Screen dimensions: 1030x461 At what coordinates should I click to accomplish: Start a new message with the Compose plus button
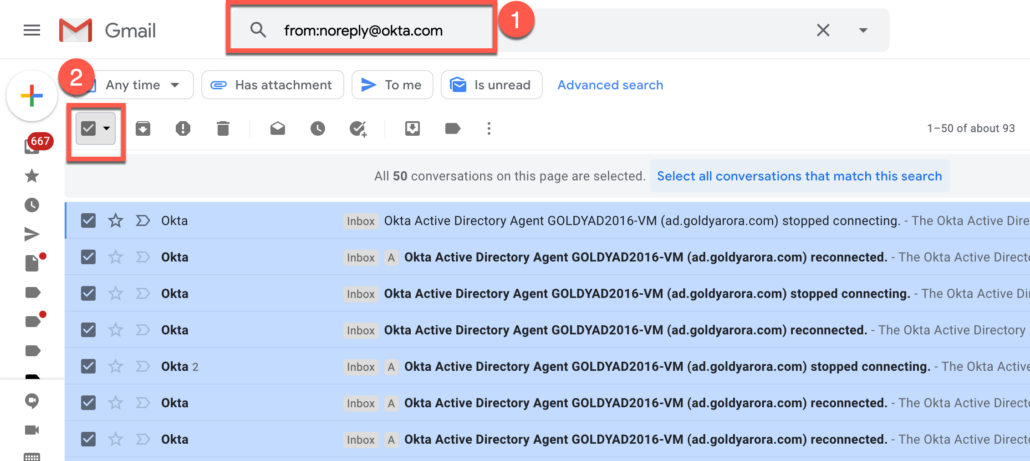[x=32, y=97]
